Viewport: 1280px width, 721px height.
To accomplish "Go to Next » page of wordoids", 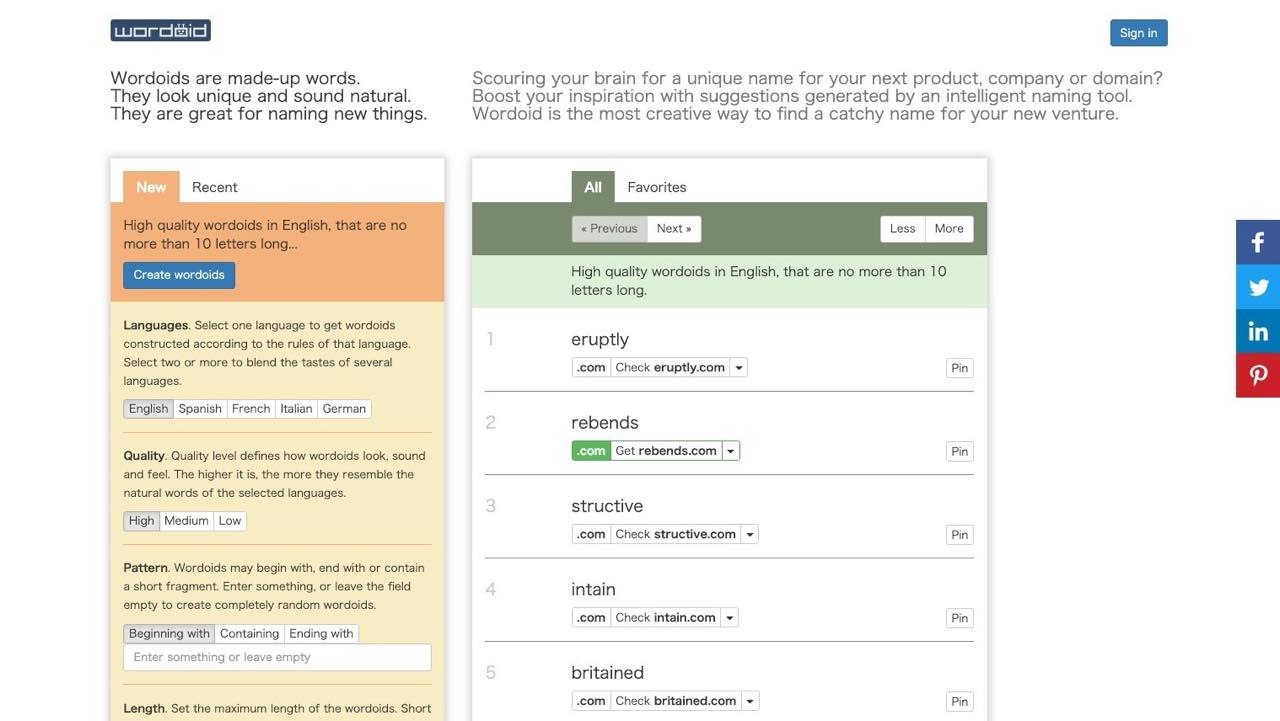I will tap(674, 229).
